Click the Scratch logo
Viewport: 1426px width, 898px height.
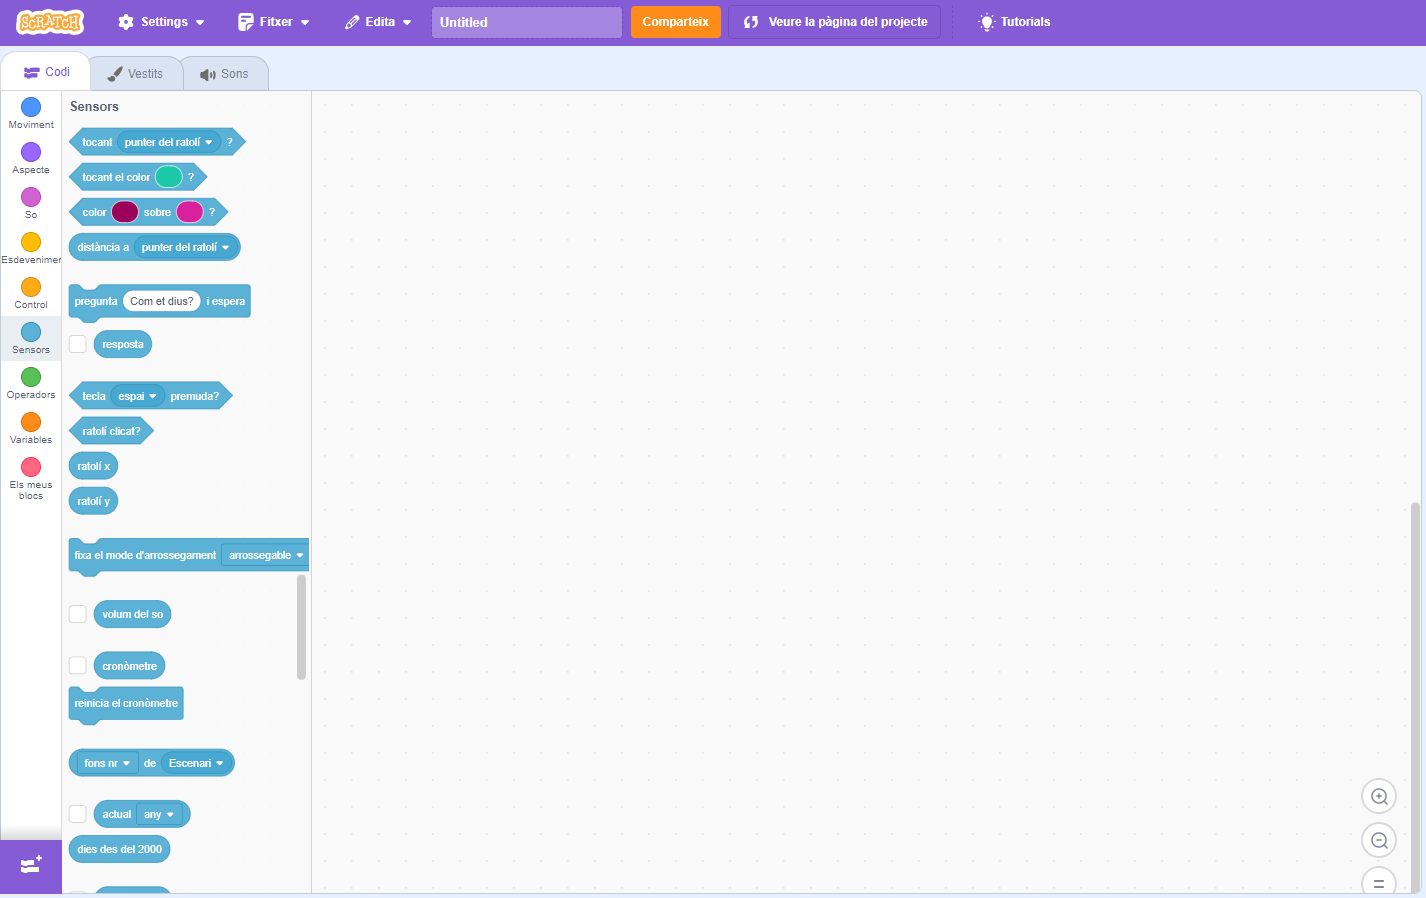50,22
